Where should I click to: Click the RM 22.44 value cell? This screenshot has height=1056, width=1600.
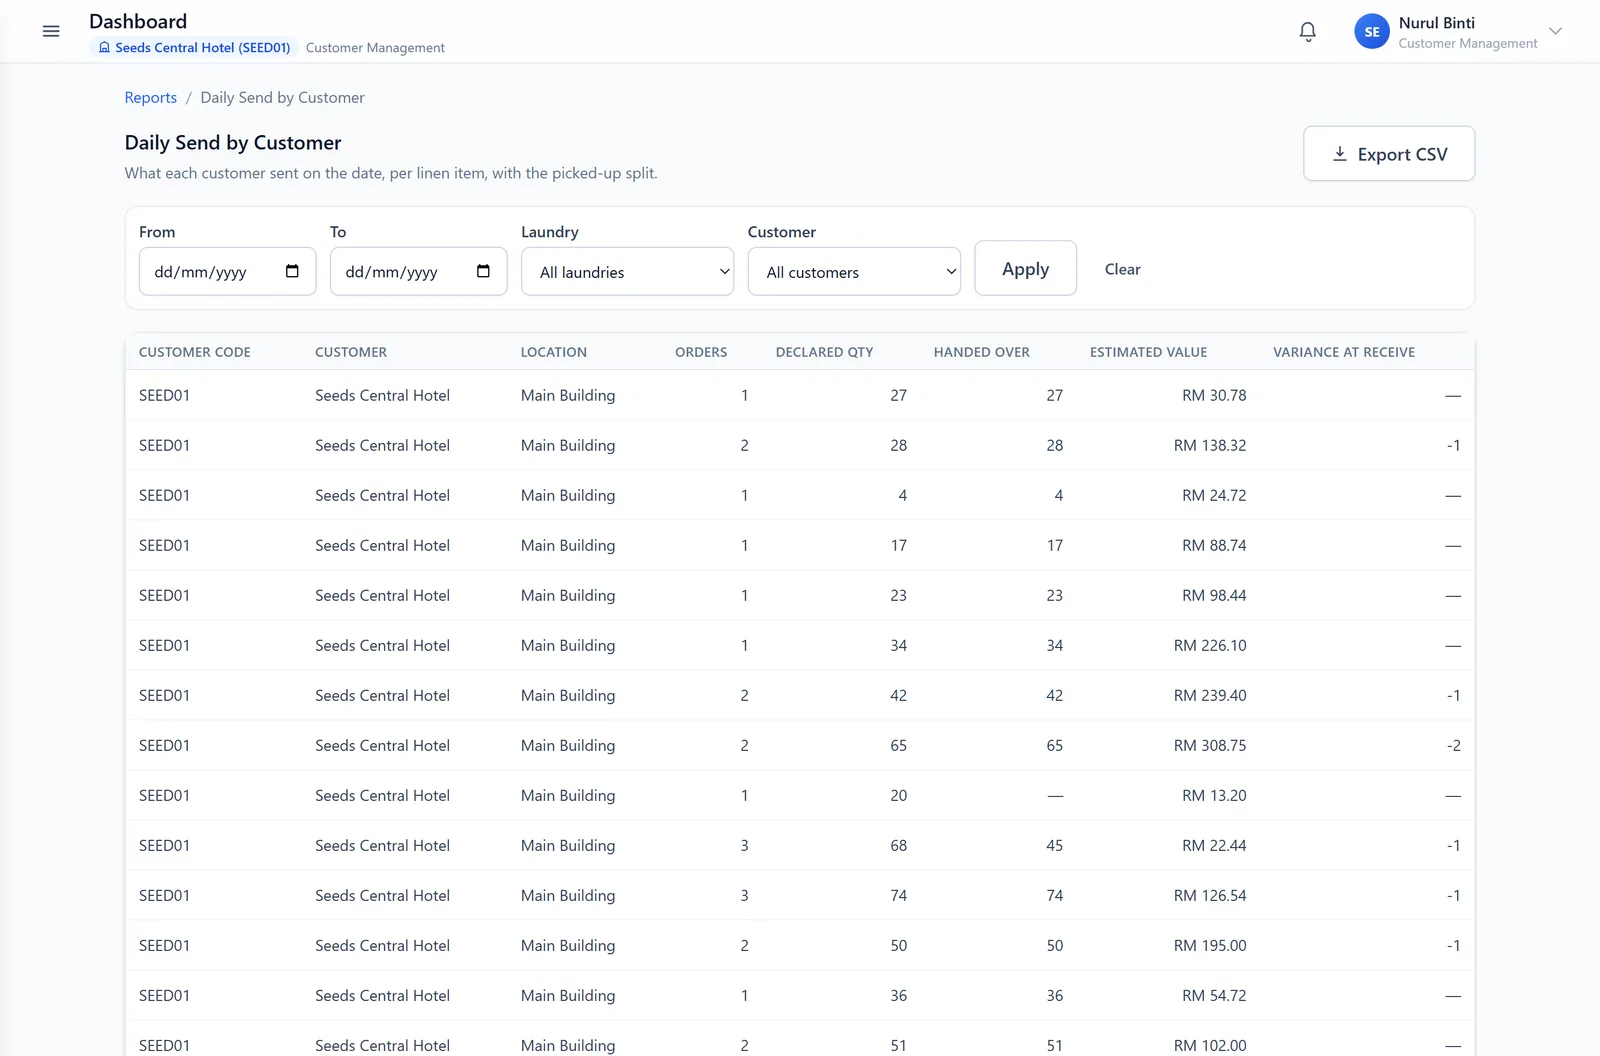pos(1214,845)
